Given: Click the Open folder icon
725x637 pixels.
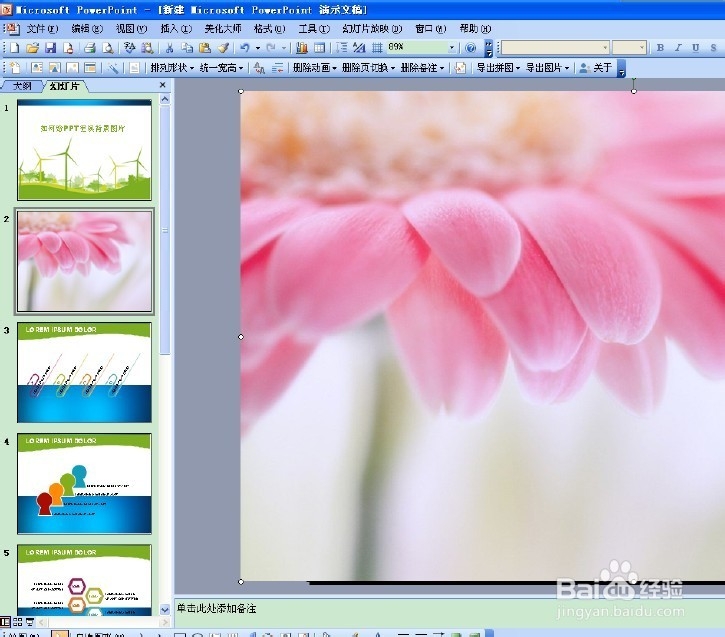Looking at the screenshot, I should pyautogui.click(x=32, y=48).
